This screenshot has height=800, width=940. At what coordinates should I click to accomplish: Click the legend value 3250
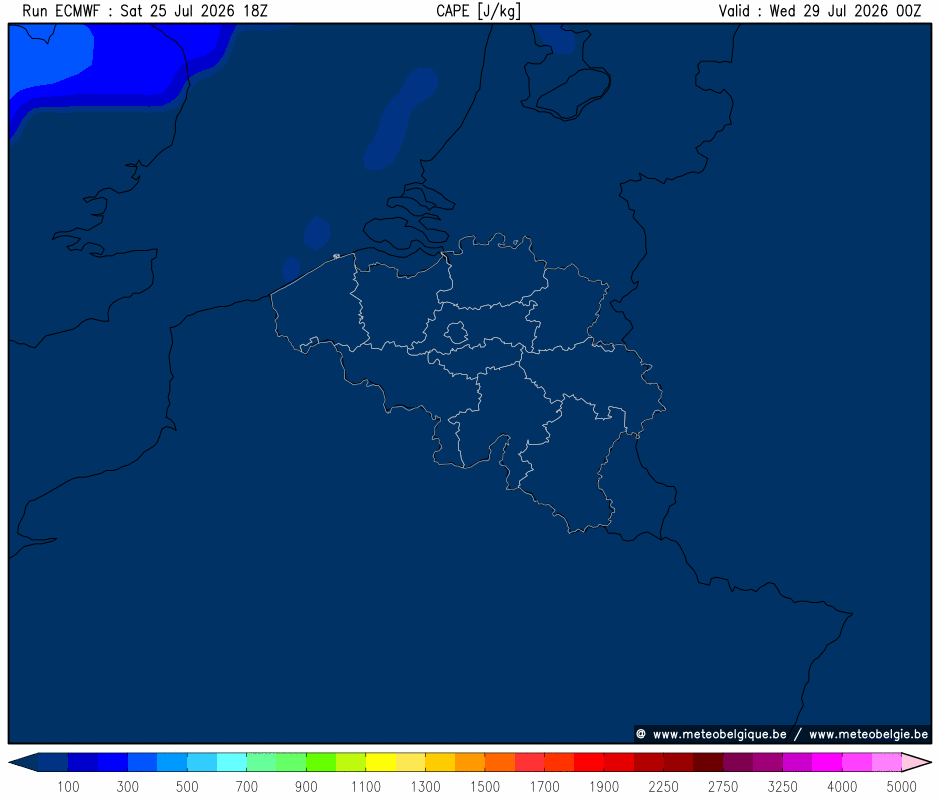782,786
